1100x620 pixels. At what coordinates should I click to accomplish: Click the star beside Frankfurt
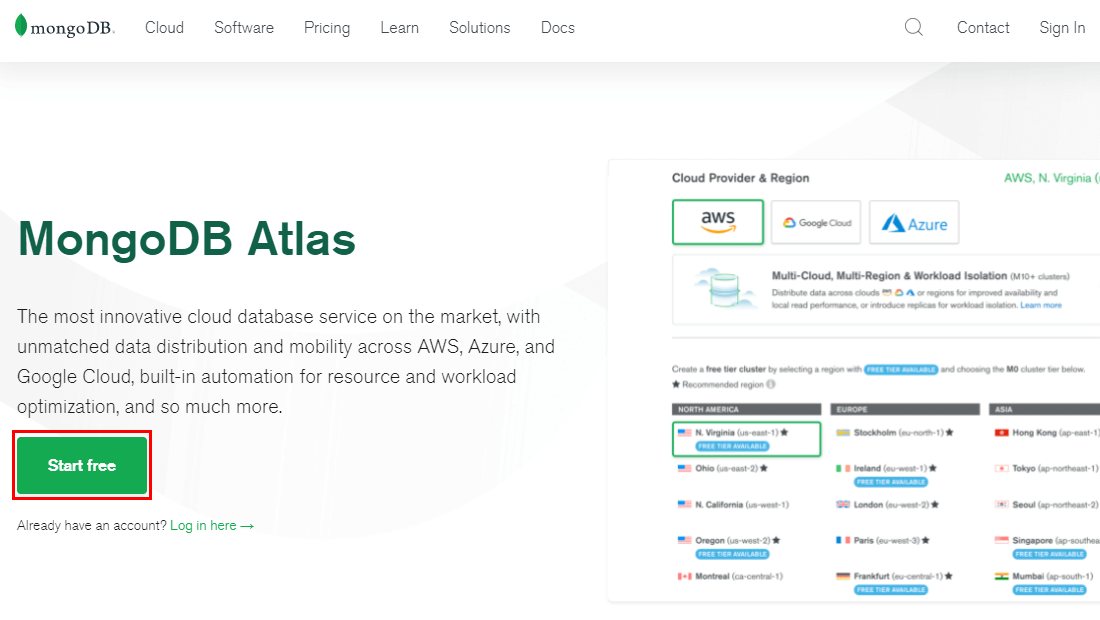(x=948, y=577)
